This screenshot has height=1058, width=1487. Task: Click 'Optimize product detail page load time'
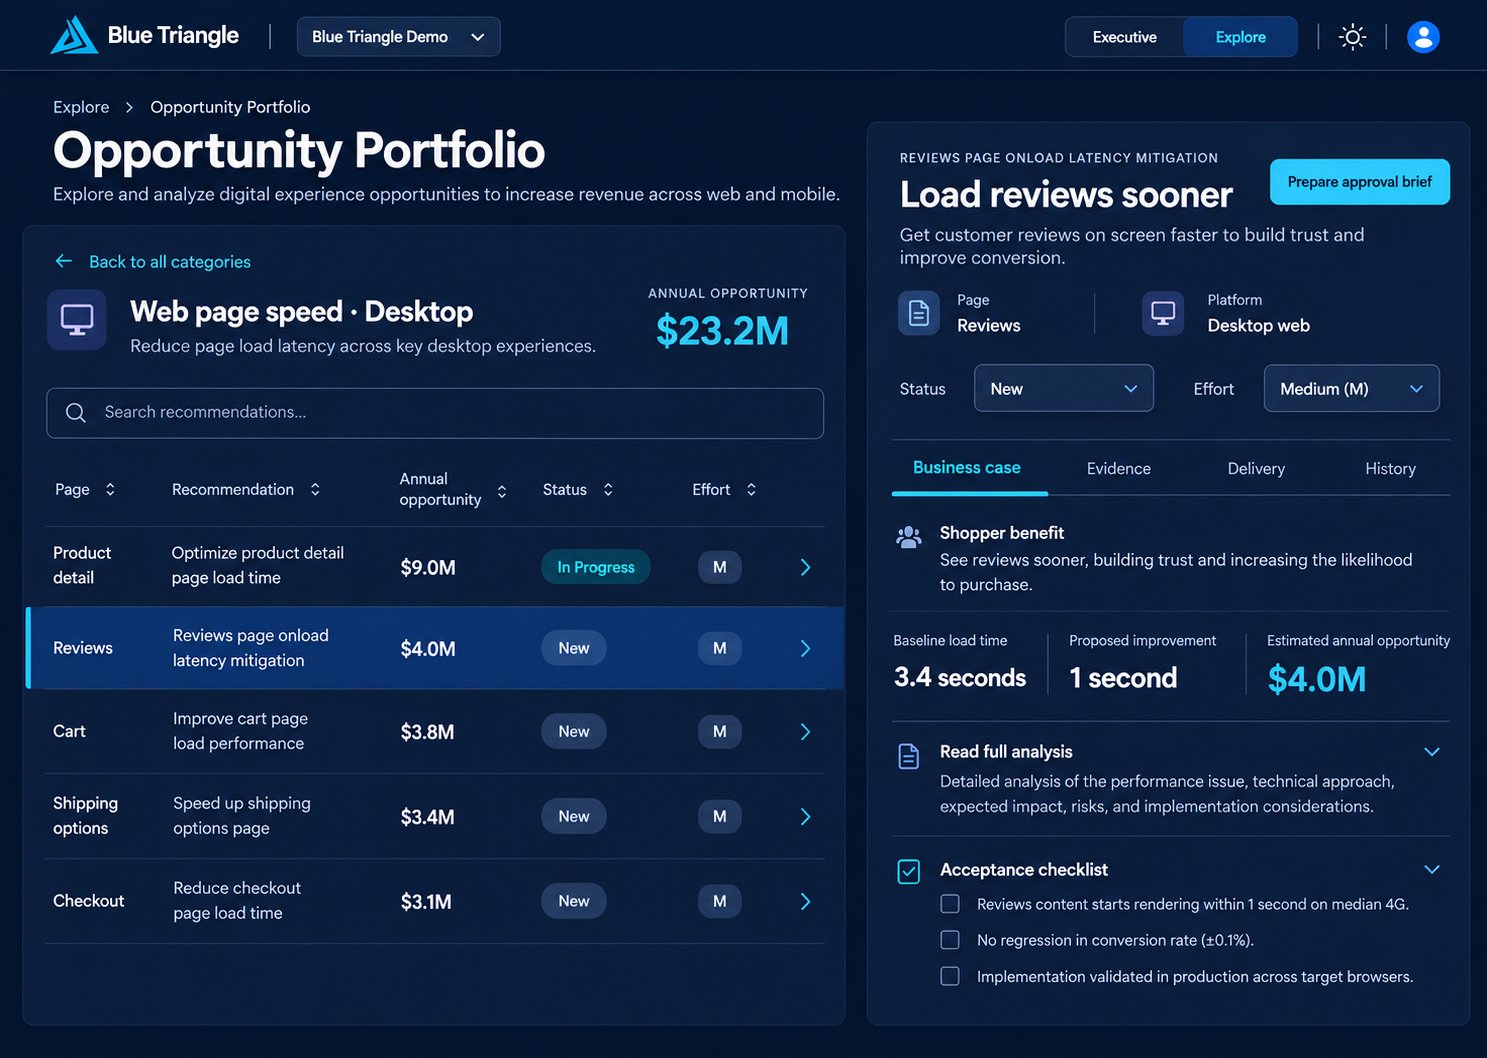[258, 565]
